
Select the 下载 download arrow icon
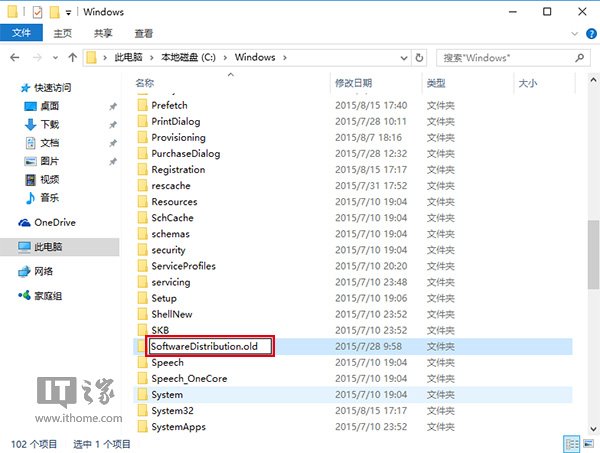[31, 124]
